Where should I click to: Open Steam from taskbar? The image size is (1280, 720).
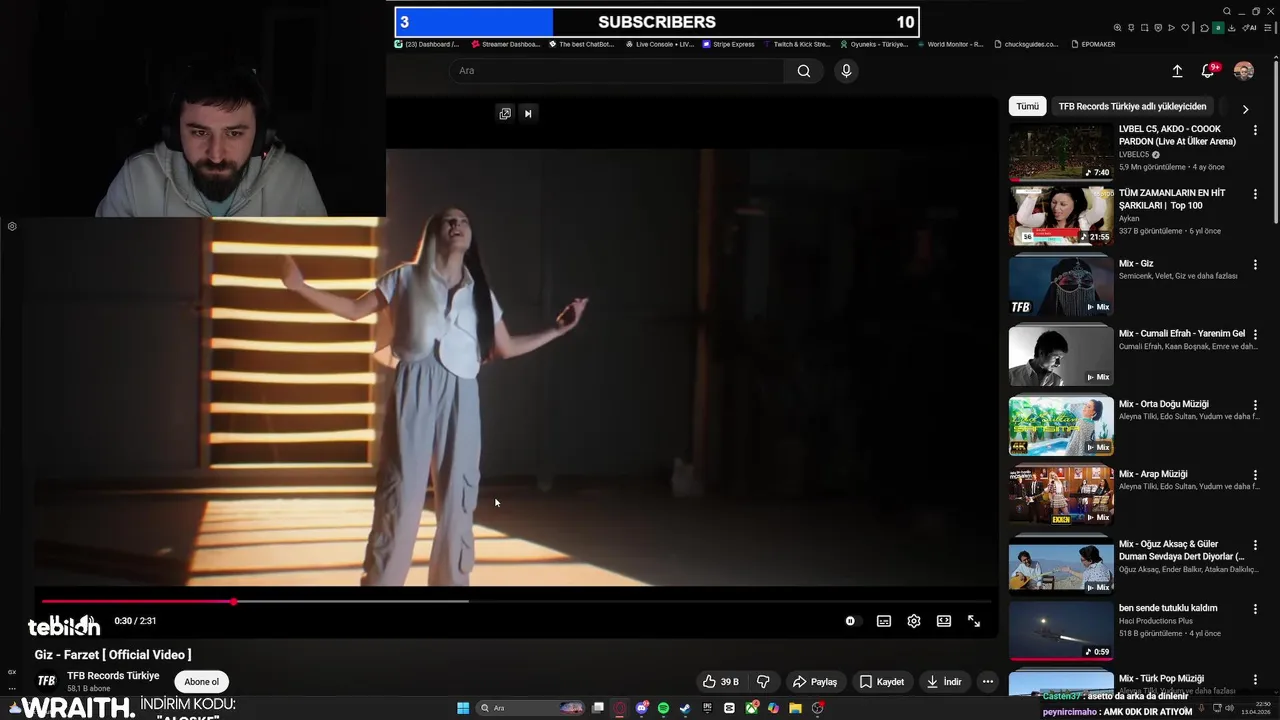(685, 708)
